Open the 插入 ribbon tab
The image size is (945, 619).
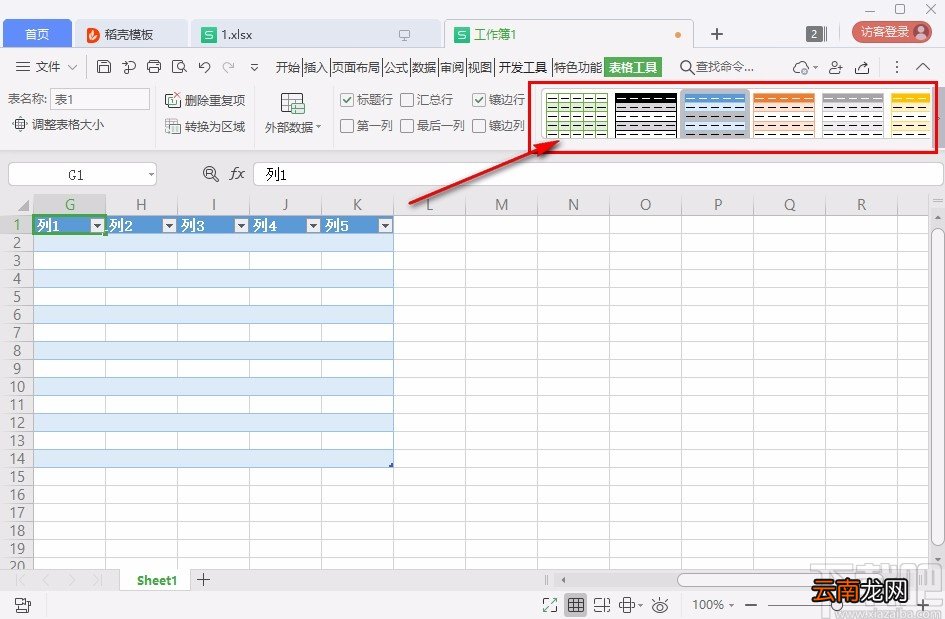coord(315,67)
